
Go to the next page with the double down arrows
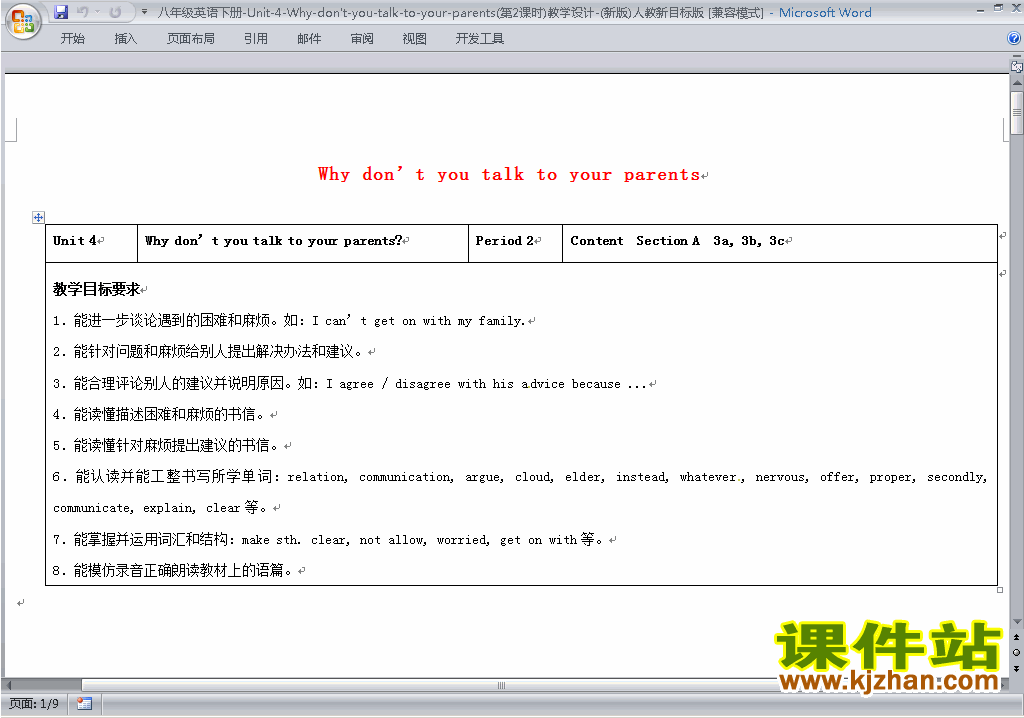tap(1017, 668)
